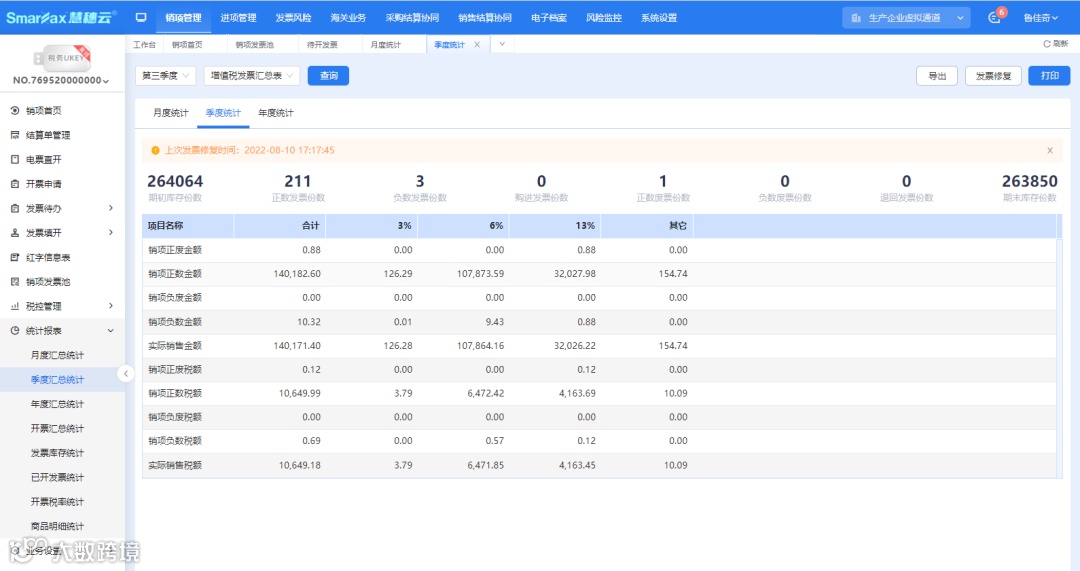Open 月度汇总统计 in the sidebar
The width and height of the screenshot is (1080, 571).
coord(57,355)
